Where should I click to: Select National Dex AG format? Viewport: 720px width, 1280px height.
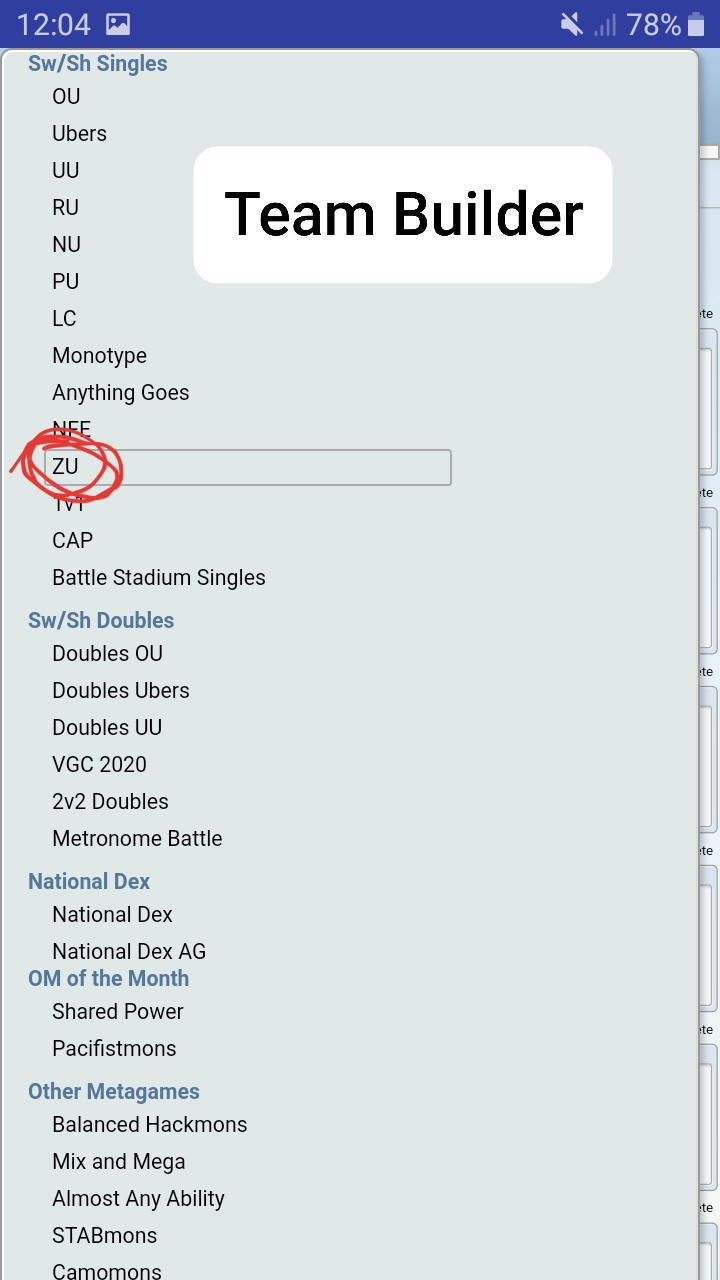click(x=129, y=952)
